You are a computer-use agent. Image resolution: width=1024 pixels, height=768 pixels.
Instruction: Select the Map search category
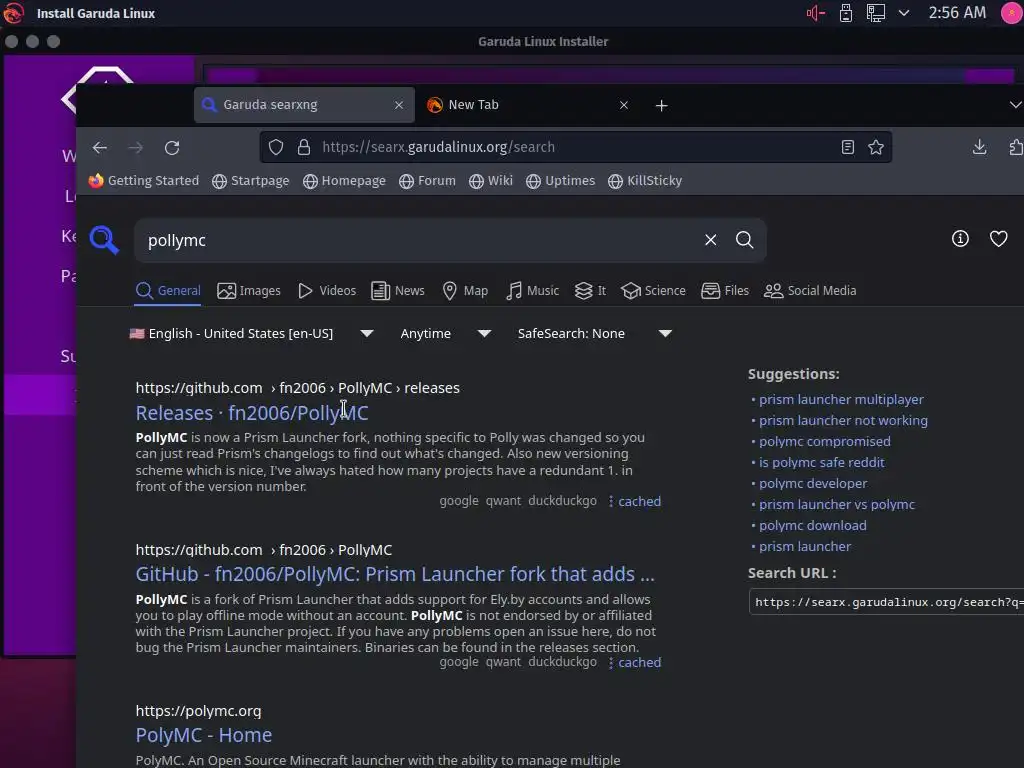(465, 291)
